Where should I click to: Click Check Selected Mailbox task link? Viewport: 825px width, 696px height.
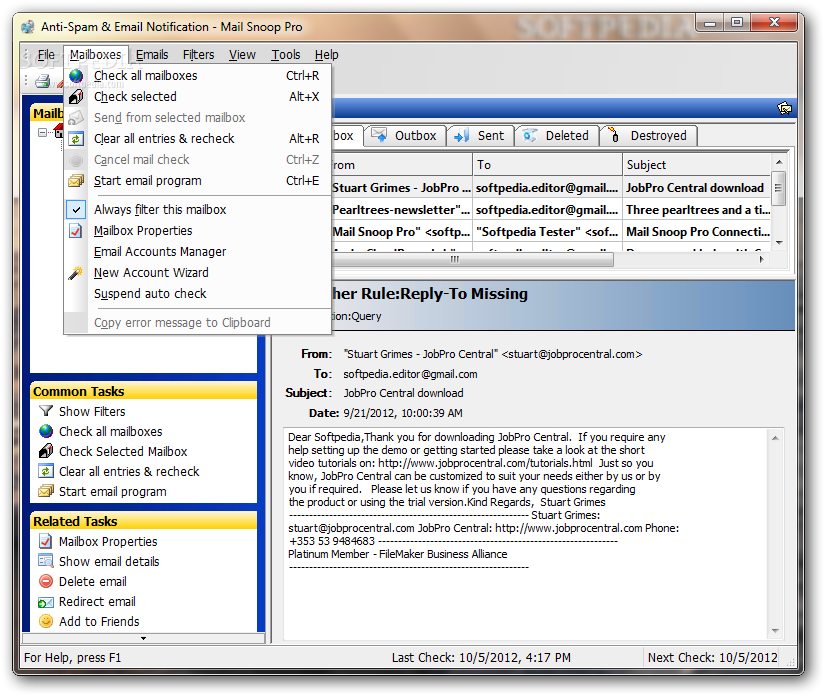coord(123,451)
